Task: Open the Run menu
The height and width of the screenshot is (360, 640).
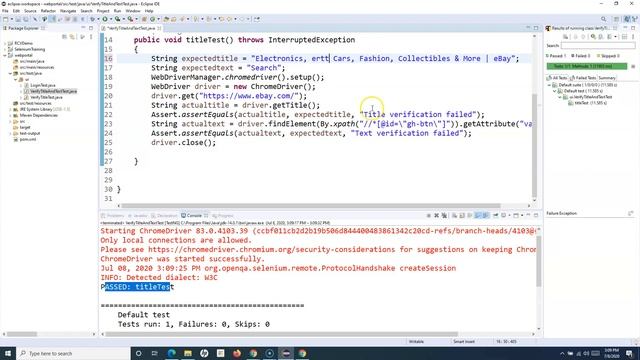Action: point(117,11)
